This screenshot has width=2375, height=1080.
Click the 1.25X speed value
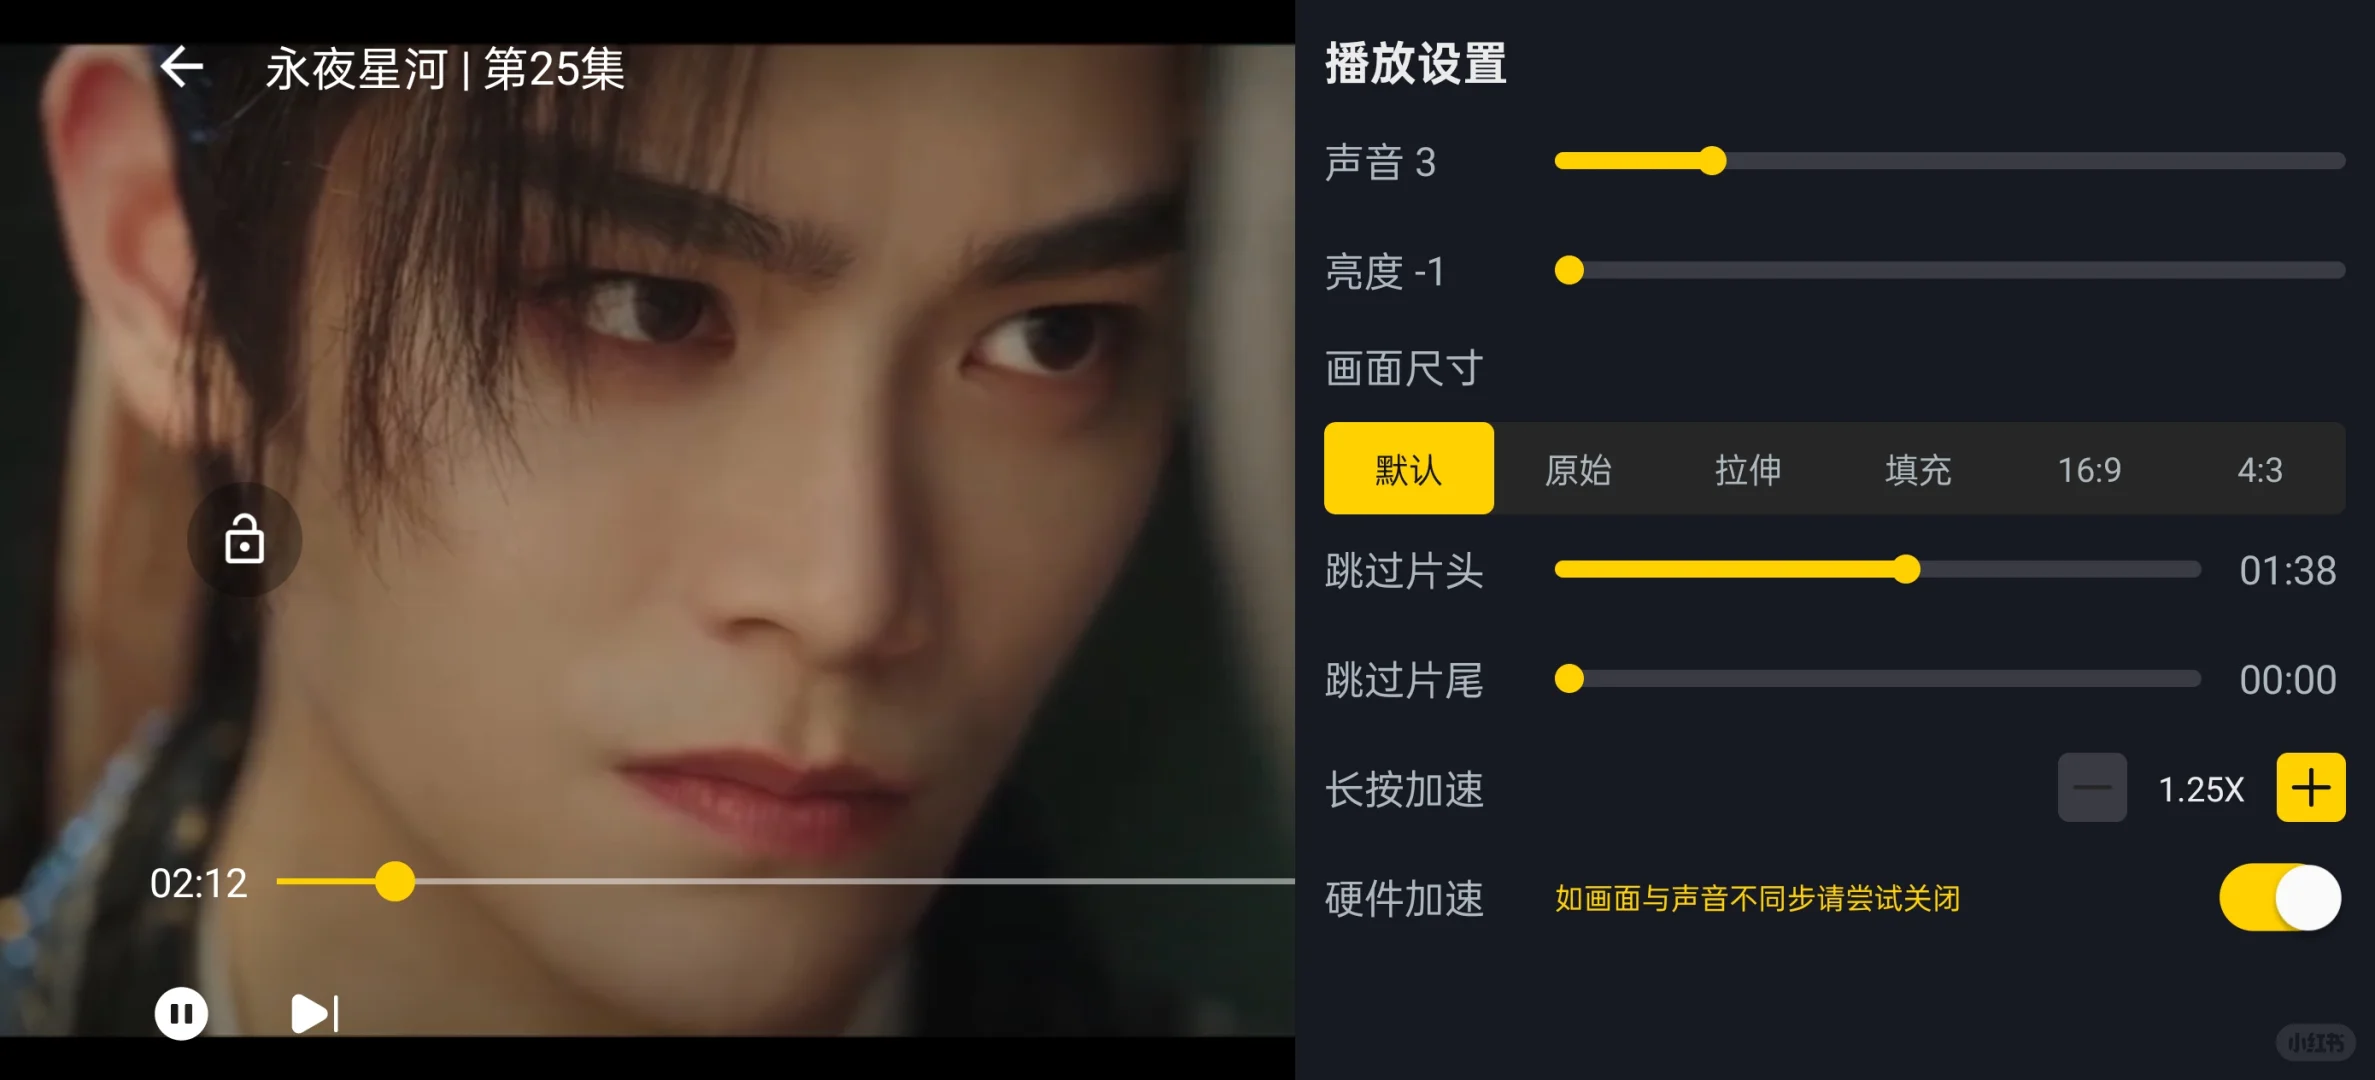(2201, 790)
